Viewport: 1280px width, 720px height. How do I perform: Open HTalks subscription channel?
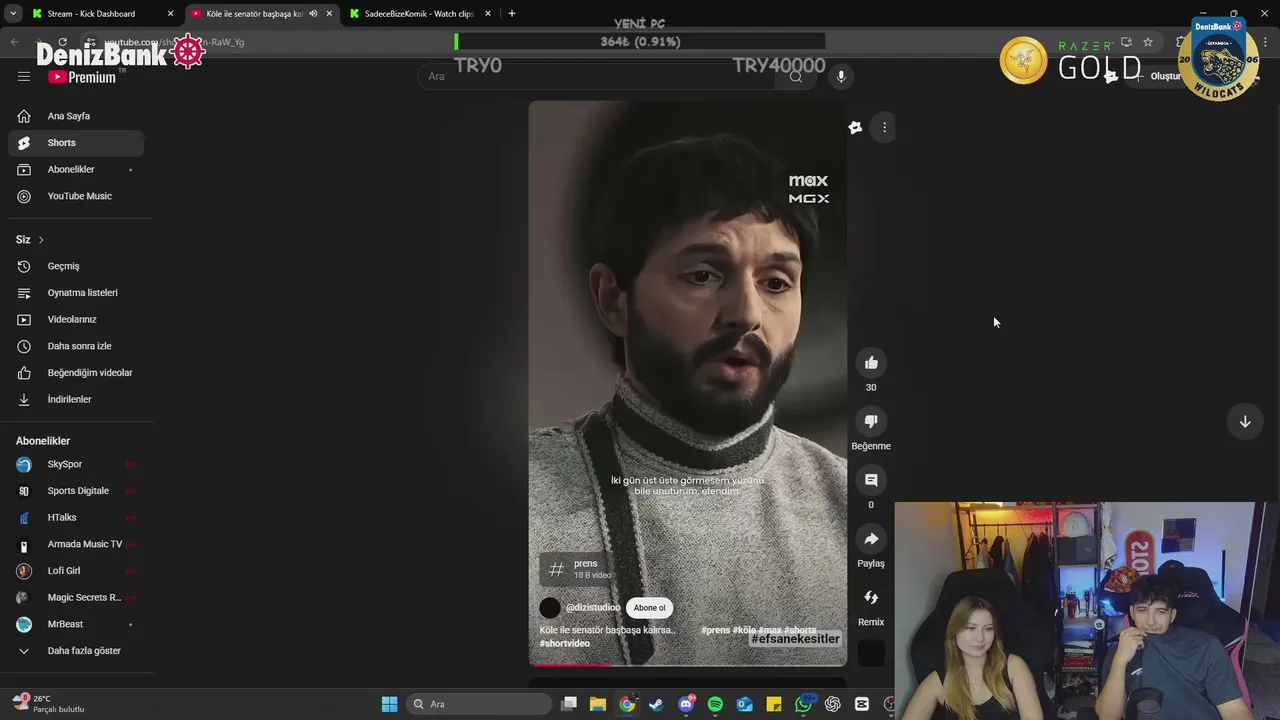coord(76,517)
